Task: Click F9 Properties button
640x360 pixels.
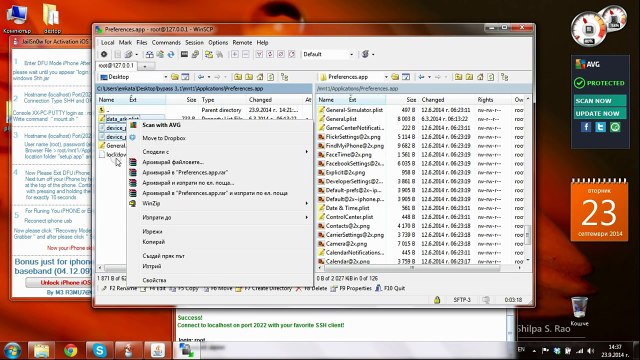Action: point(351,288)
